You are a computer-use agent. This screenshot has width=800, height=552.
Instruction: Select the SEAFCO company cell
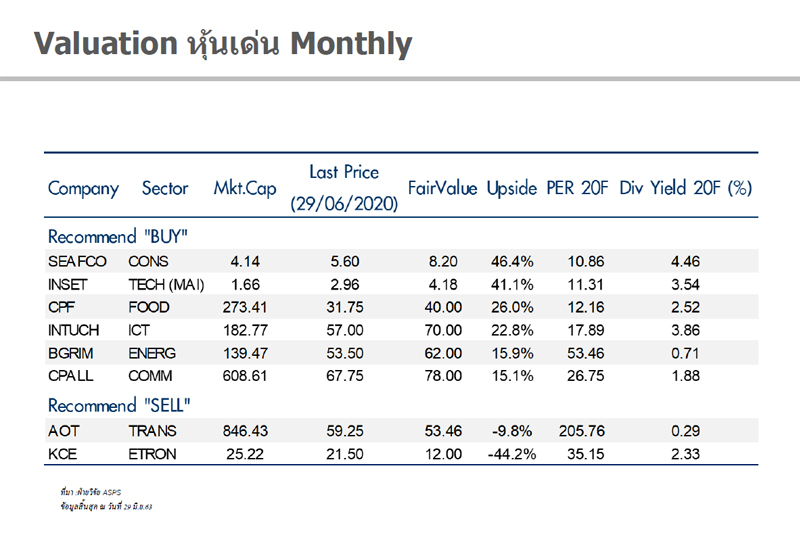77,261
